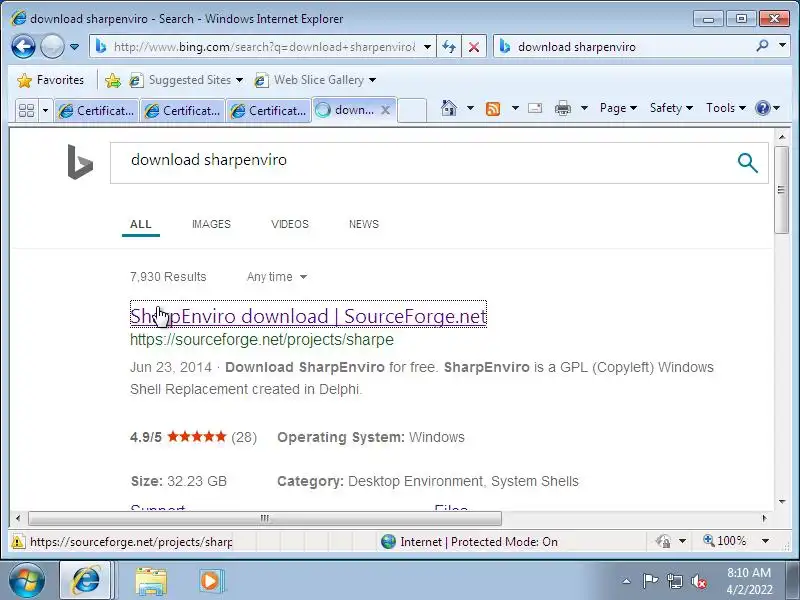This screenshot has height=600, width=800.
Task: Click the Help question mark icon
Action: coord(763,108)
